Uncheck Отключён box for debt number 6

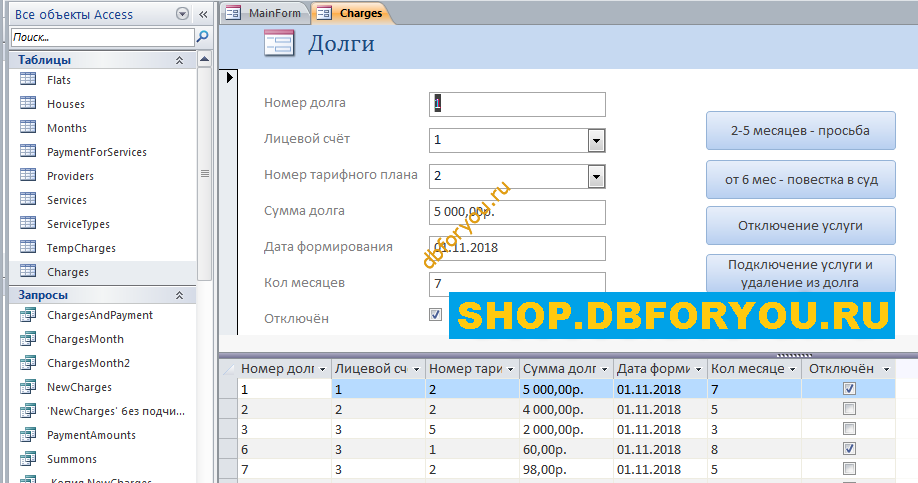849,448
